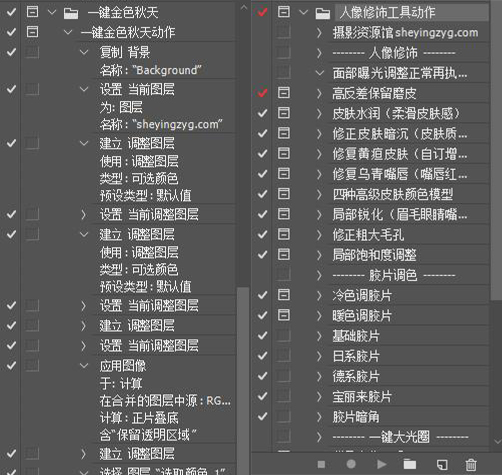The image size is (502, 475).
Task: Select the -------- 人像修饰 -------- separator action
Action: [394, 53]
